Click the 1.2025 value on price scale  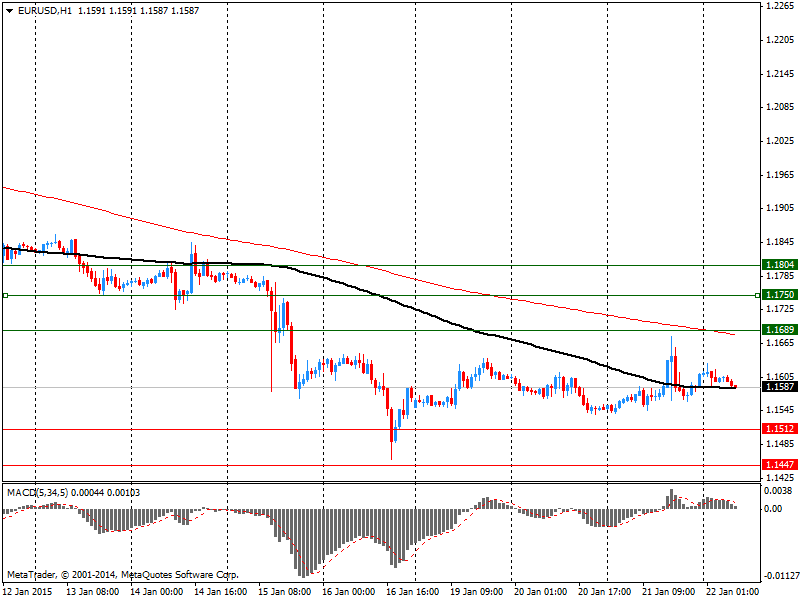pos(781,141)
